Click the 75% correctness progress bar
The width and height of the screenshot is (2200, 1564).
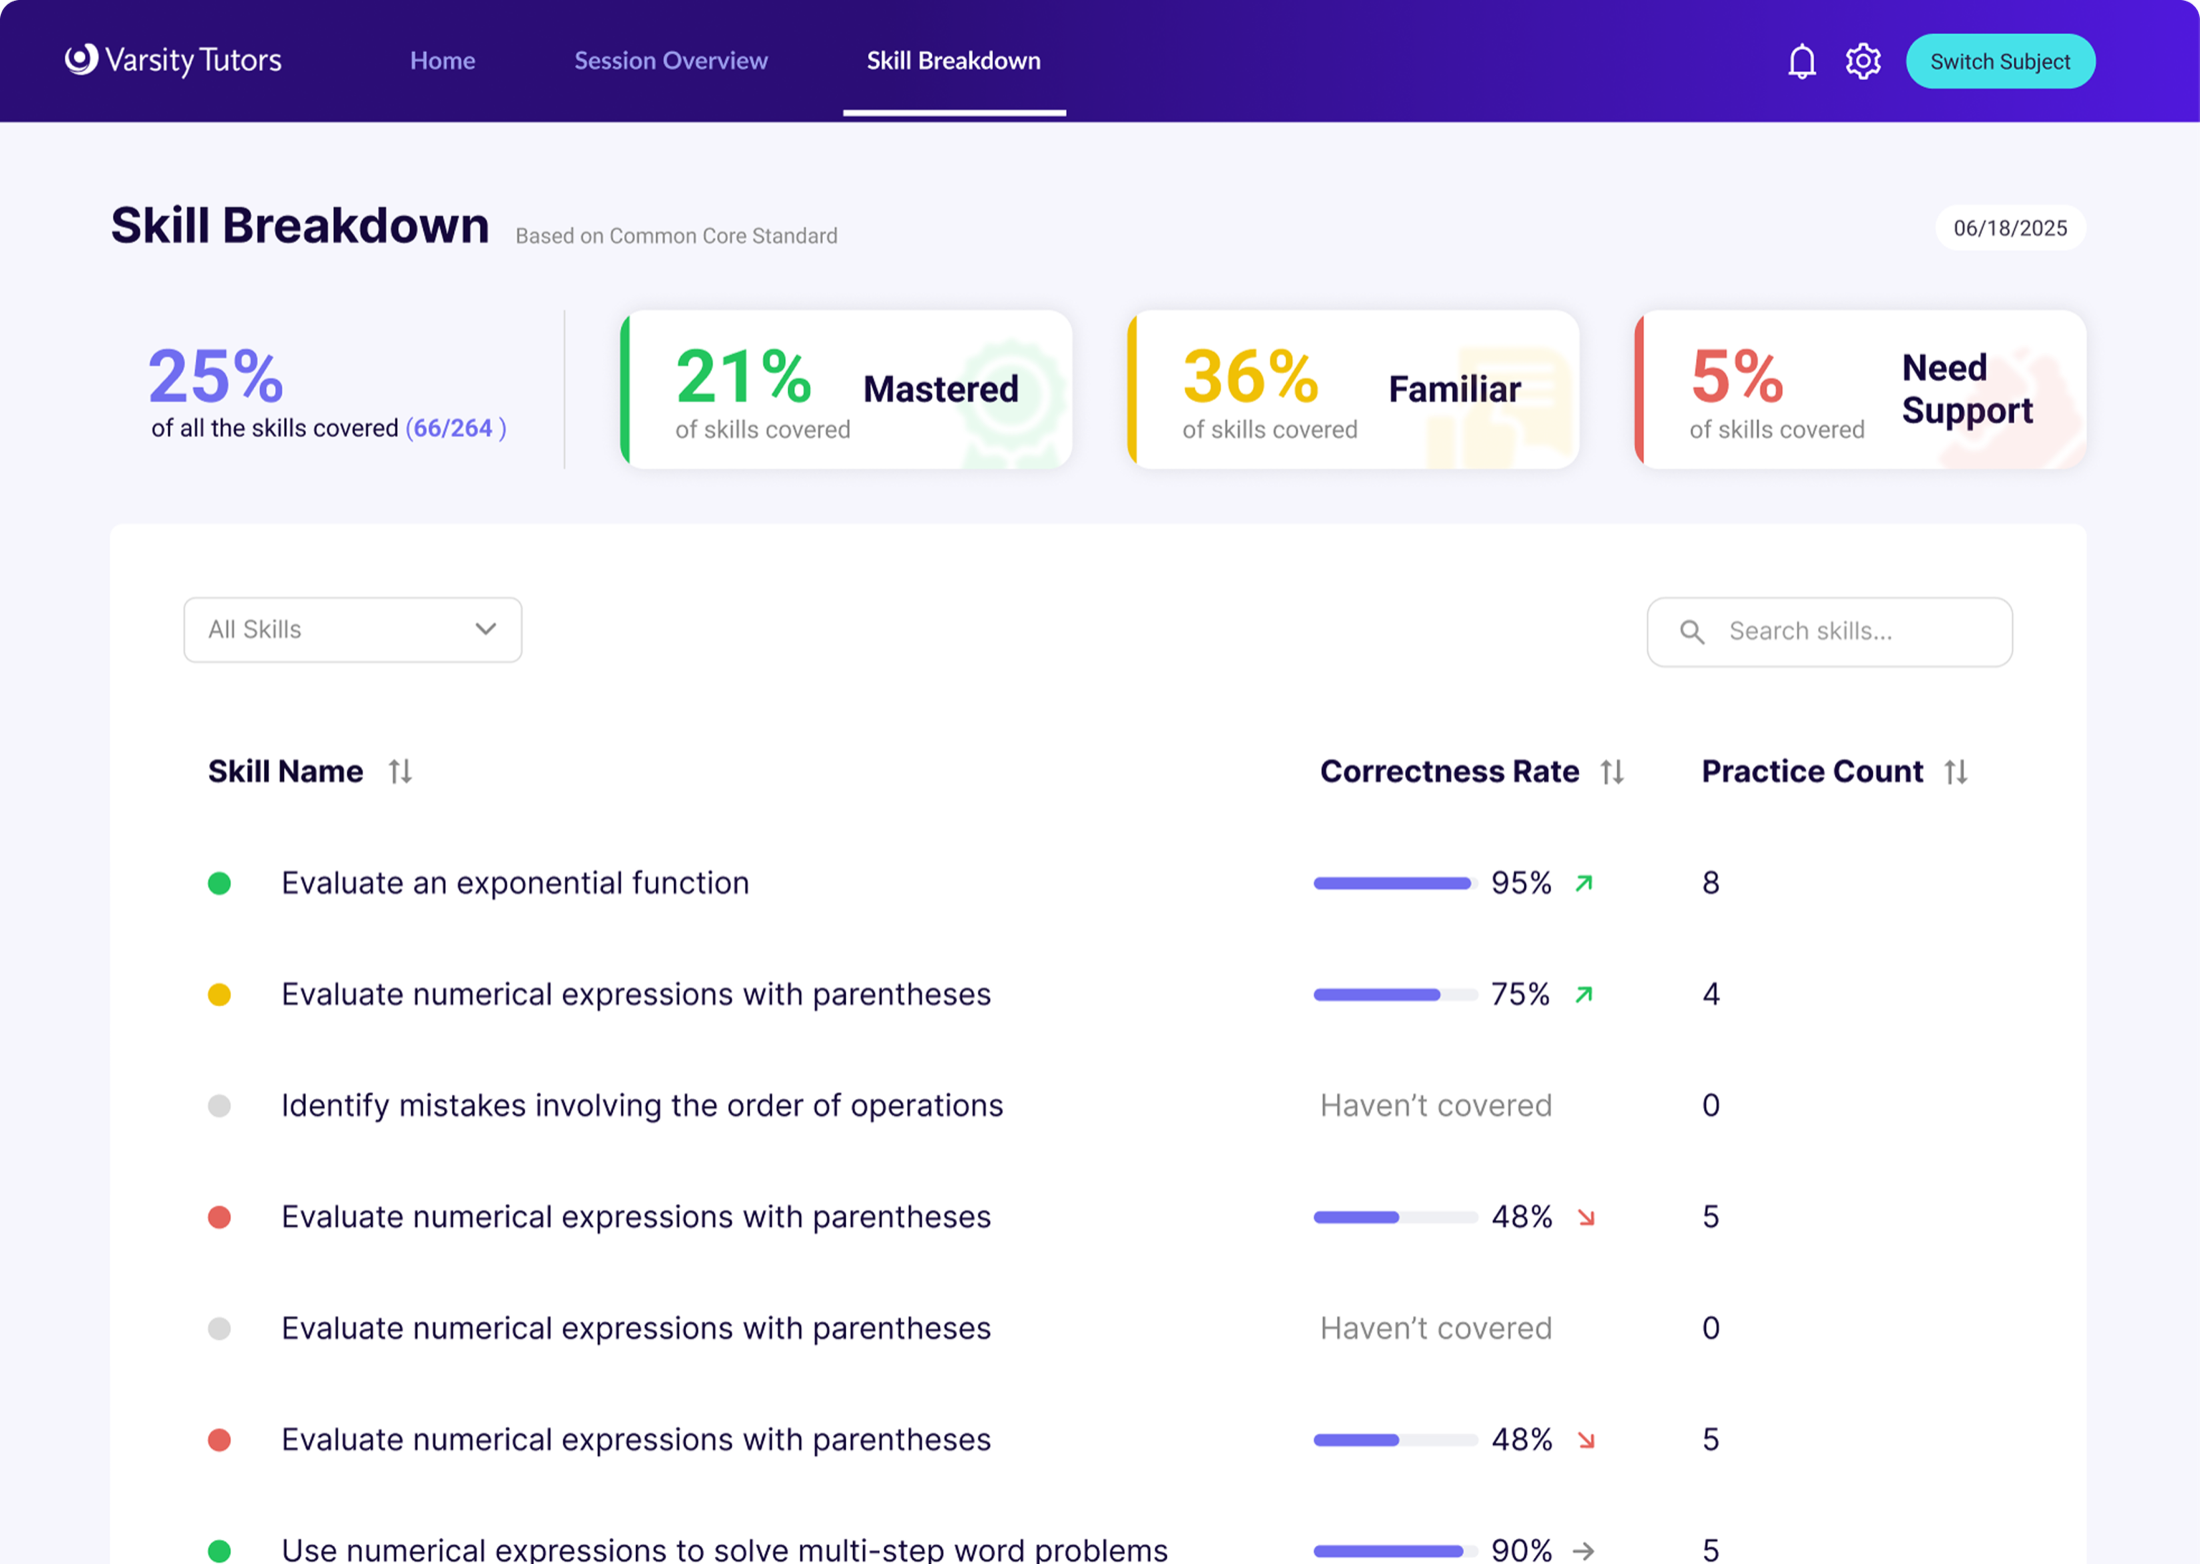[1395, 994]
